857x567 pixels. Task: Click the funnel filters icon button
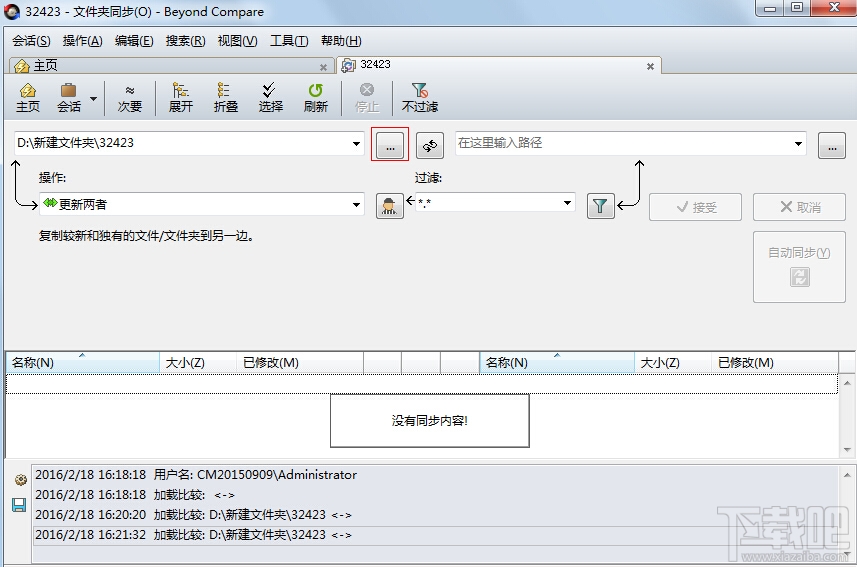point(600,206)
